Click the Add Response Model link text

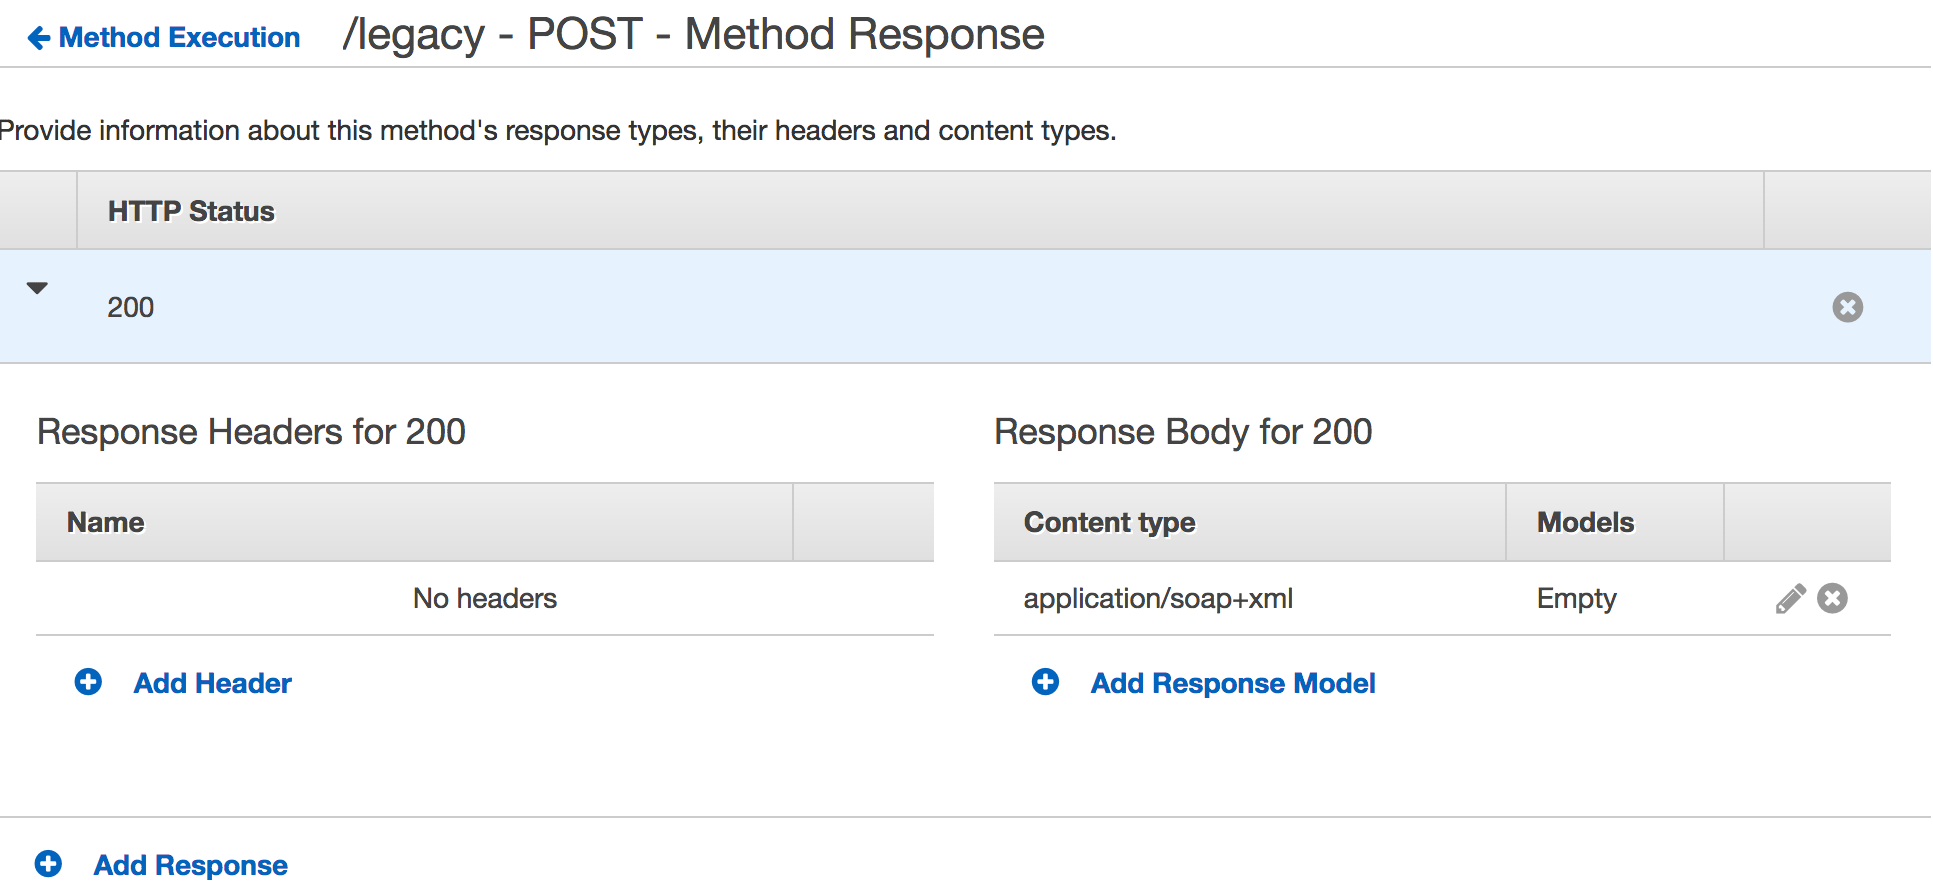click(1232, 683)
